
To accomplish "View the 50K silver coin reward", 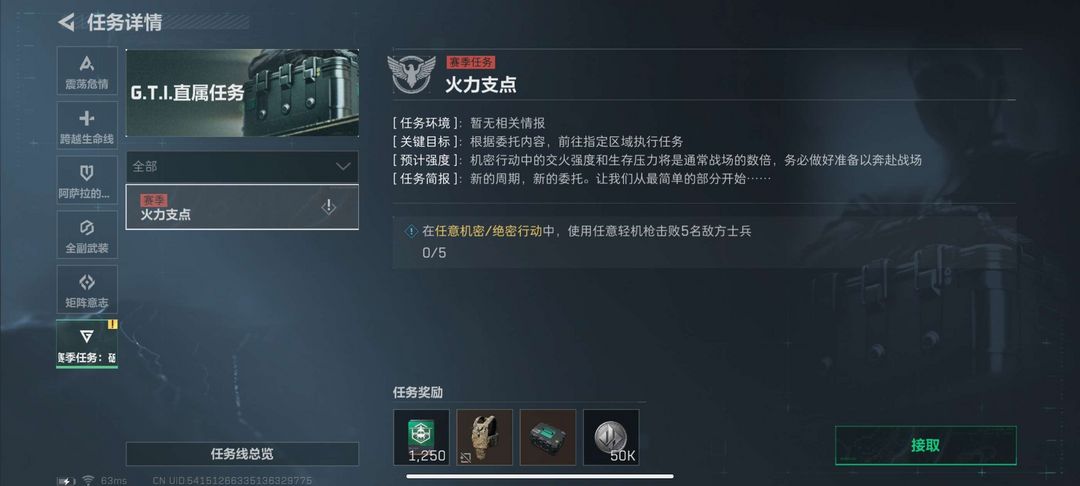I will [612, 437].
